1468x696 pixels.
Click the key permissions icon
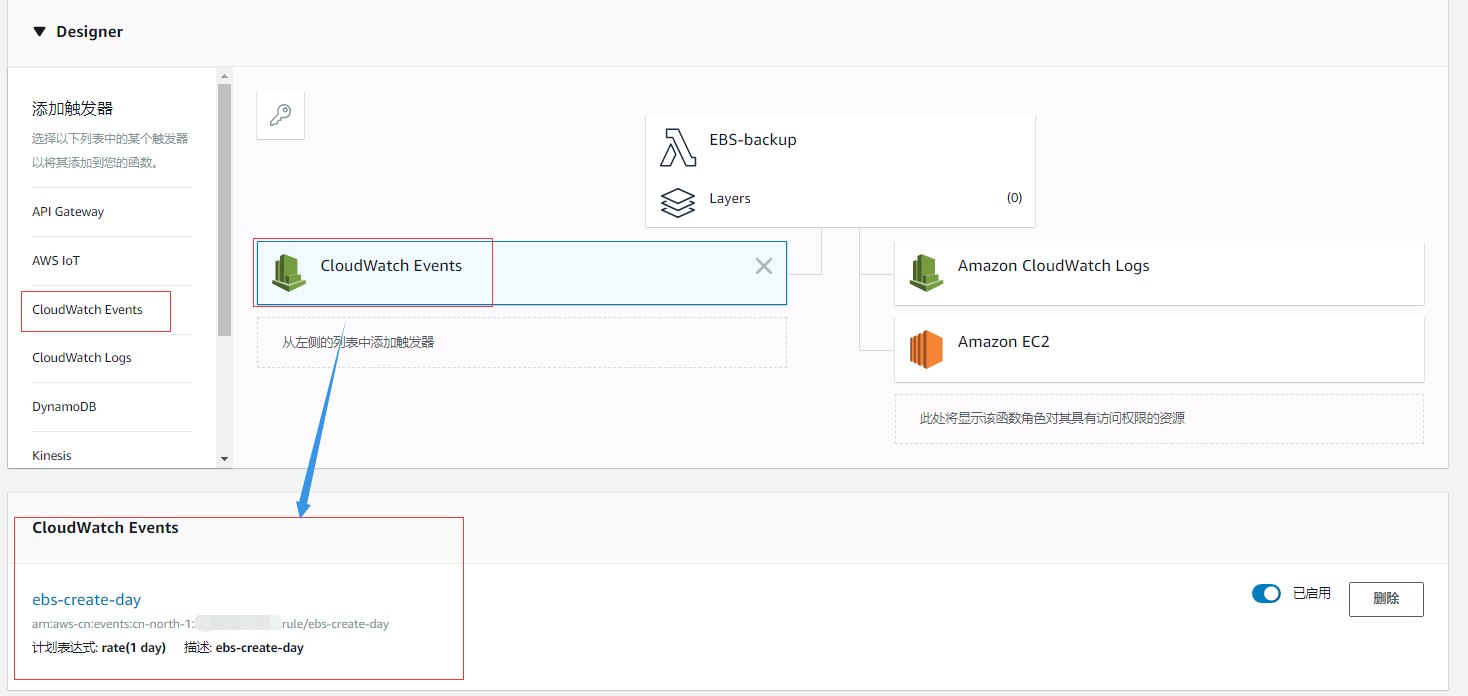pyautogui.click(x=280, y=115)
